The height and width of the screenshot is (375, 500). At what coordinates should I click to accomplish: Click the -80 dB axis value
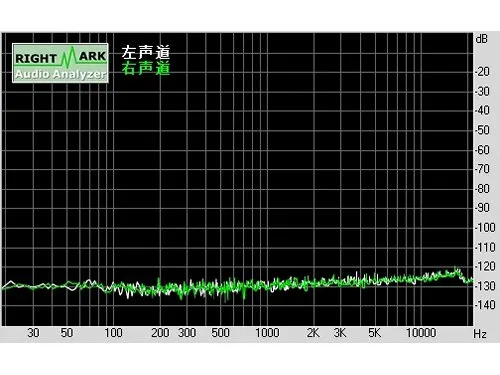pyautogui.click(x=482, y=189)
